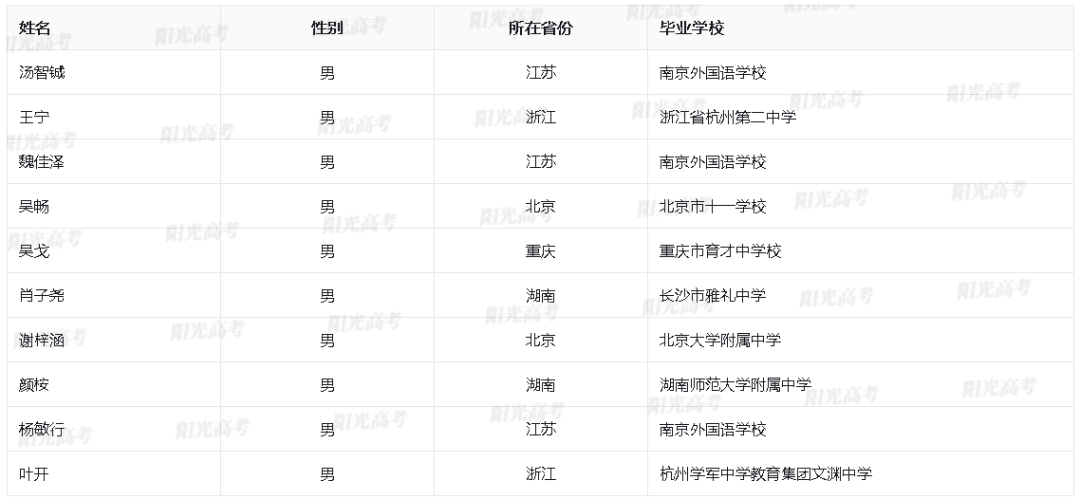Click 浙江 in the 浙江省杭州第二中学 row

541,117
